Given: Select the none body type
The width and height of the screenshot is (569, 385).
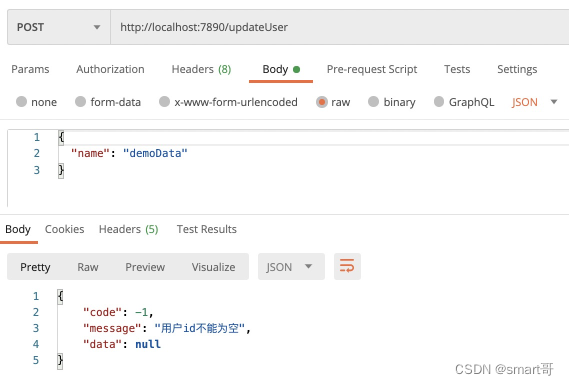Looking at the screenshot, I should 36,102.
